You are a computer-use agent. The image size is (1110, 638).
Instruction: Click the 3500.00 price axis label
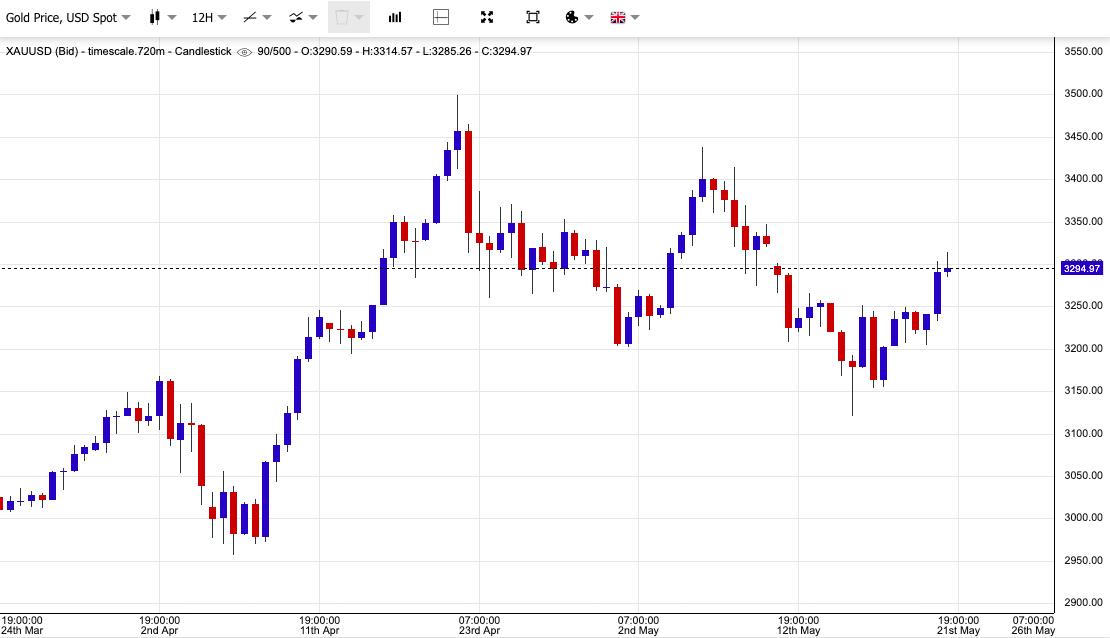coord(1083,94)
